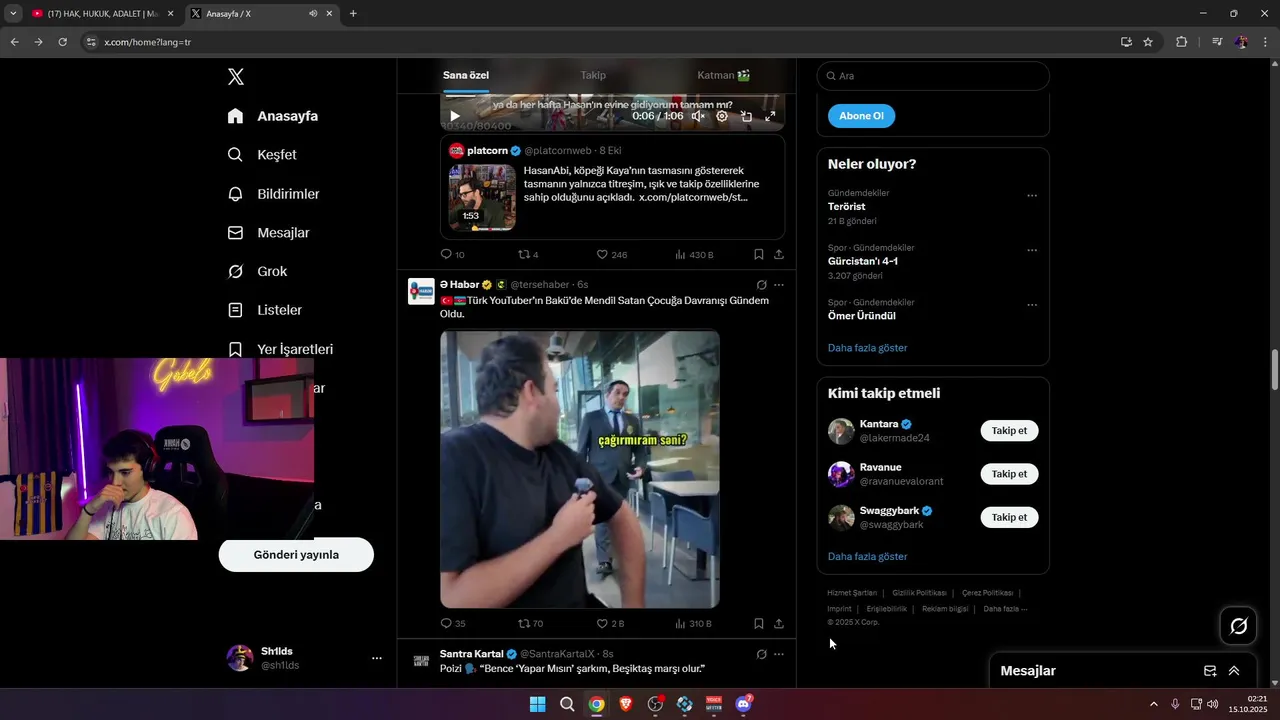Viewport: 1280px width, 720px height.
Task: Click the Abone Ol button
Action: 861,116
